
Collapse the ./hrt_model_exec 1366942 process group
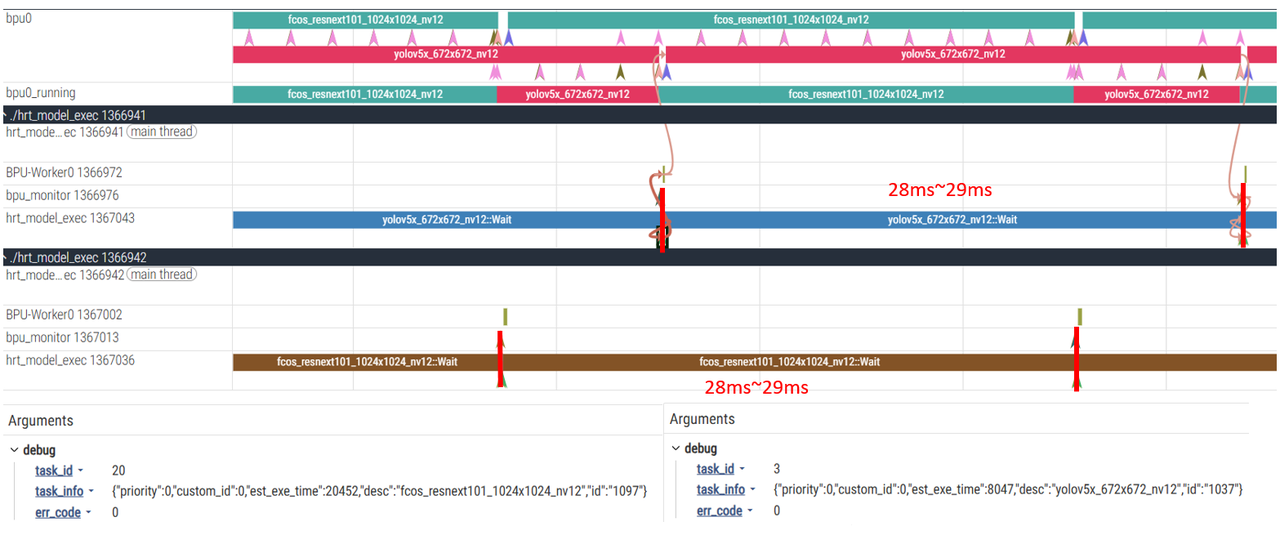point(8,258)
